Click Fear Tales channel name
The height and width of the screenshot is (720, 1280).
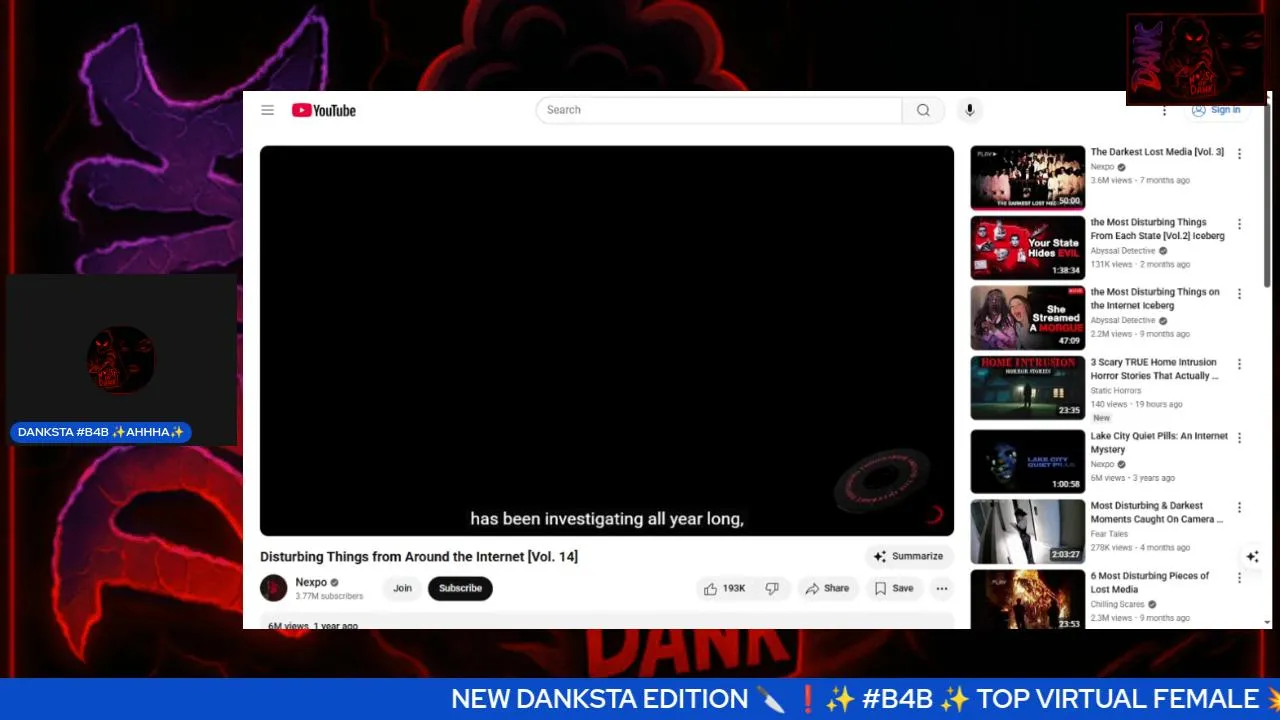click(x=1109, y=534)
